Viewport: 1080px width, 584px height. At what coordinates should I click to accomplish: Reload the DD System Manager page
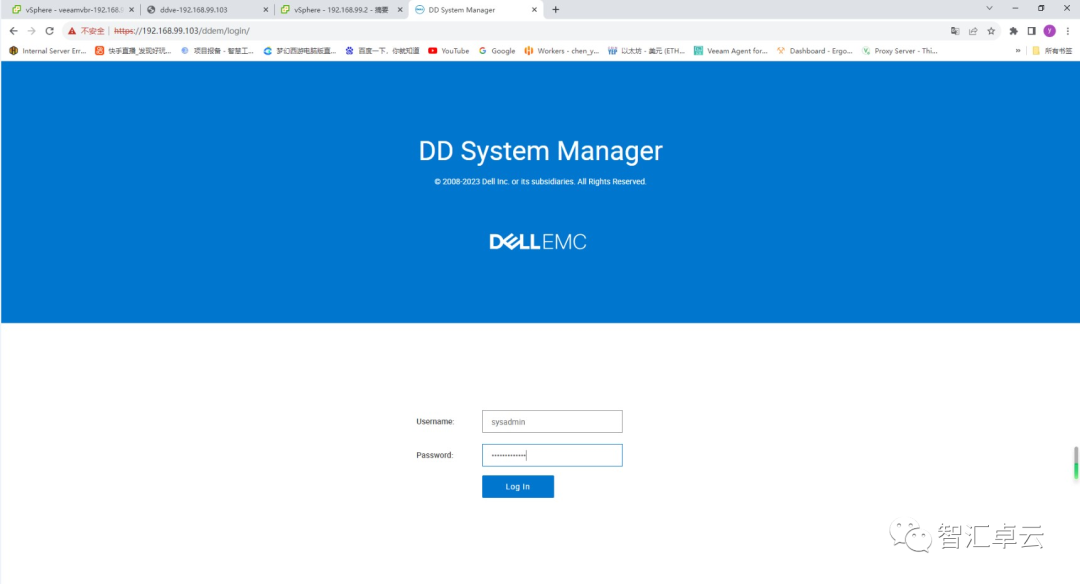(50, 31)
